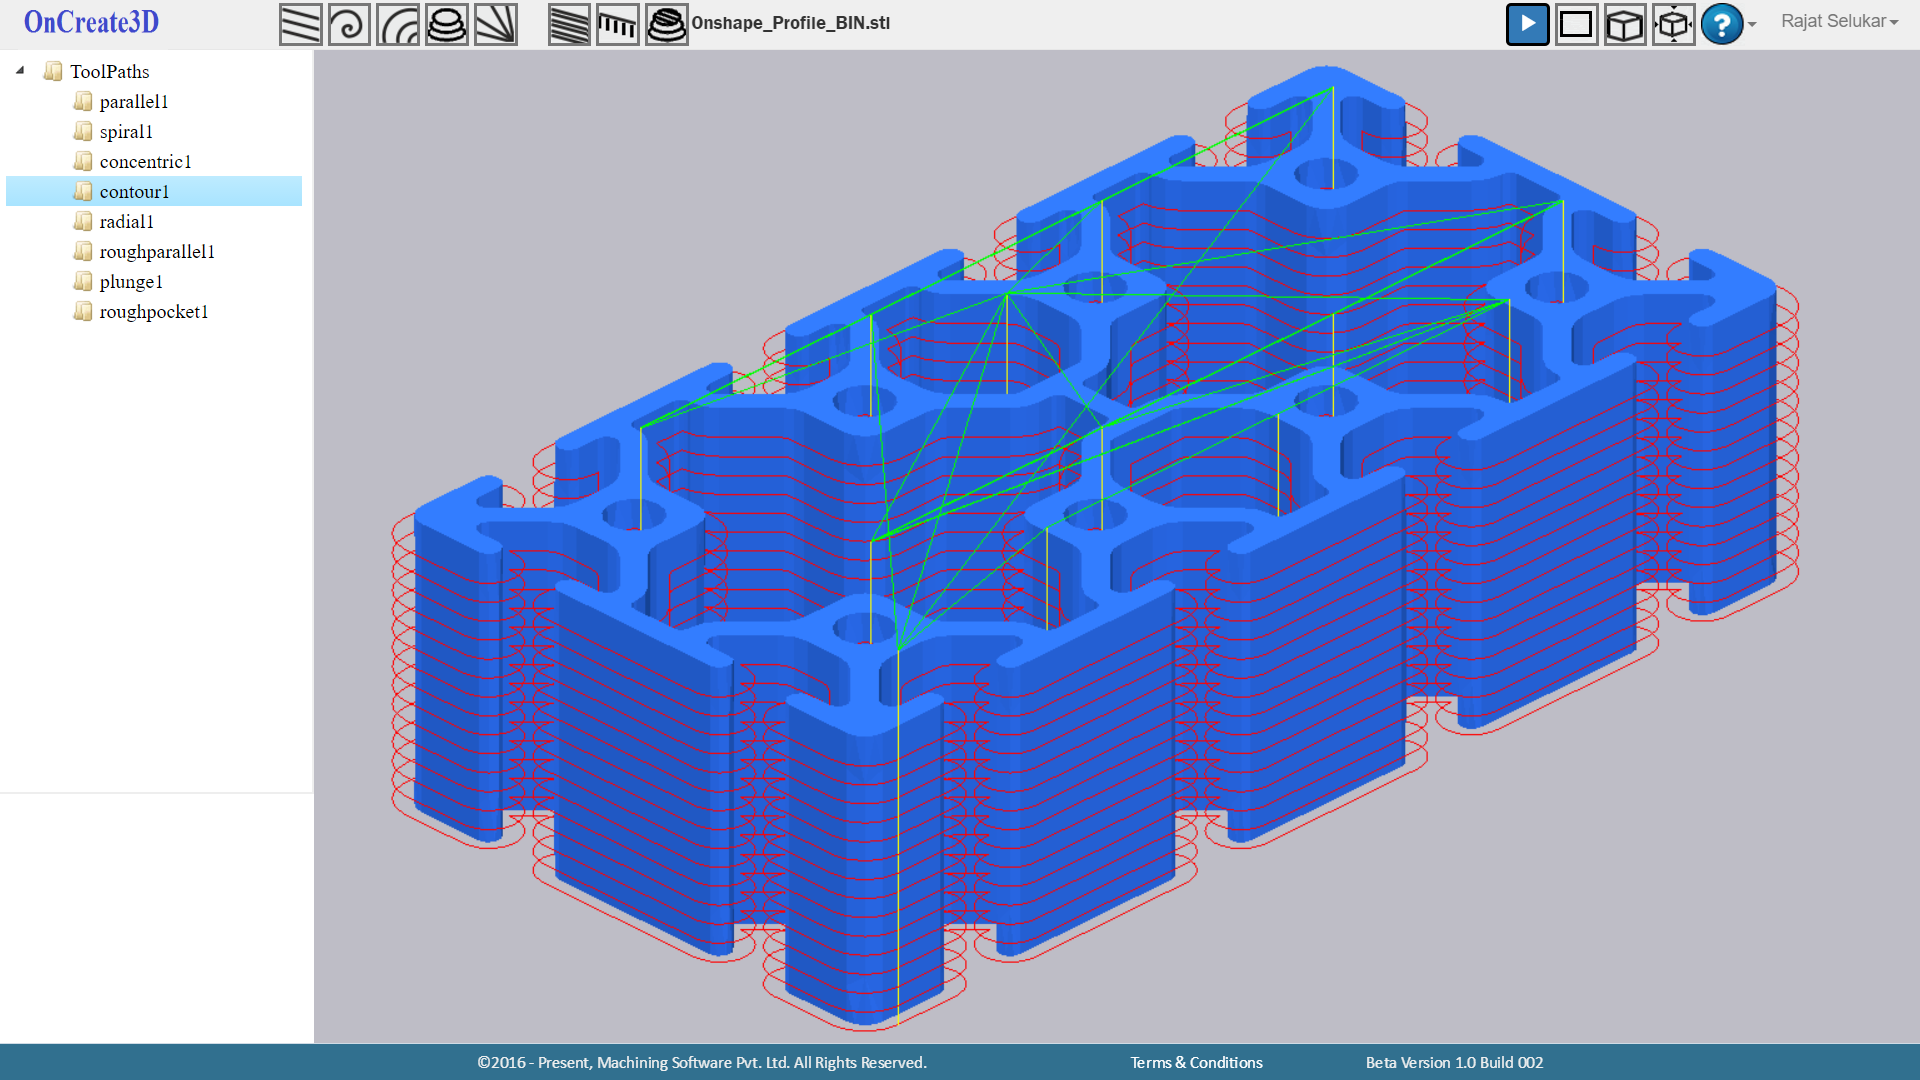Open the help dropdown arrow
Viewport: 1920px width, 1080px height.
click(1752, 24)
